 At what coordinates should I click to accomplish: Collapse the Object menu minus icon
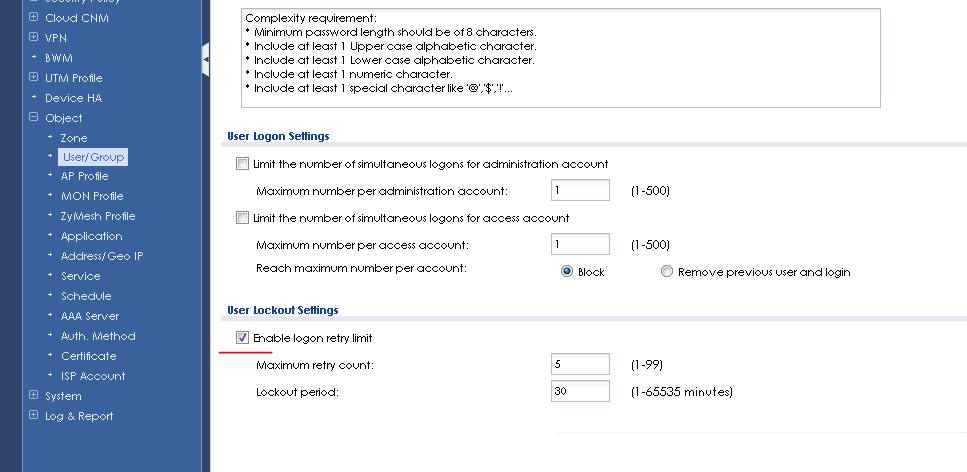pos(34,118)
